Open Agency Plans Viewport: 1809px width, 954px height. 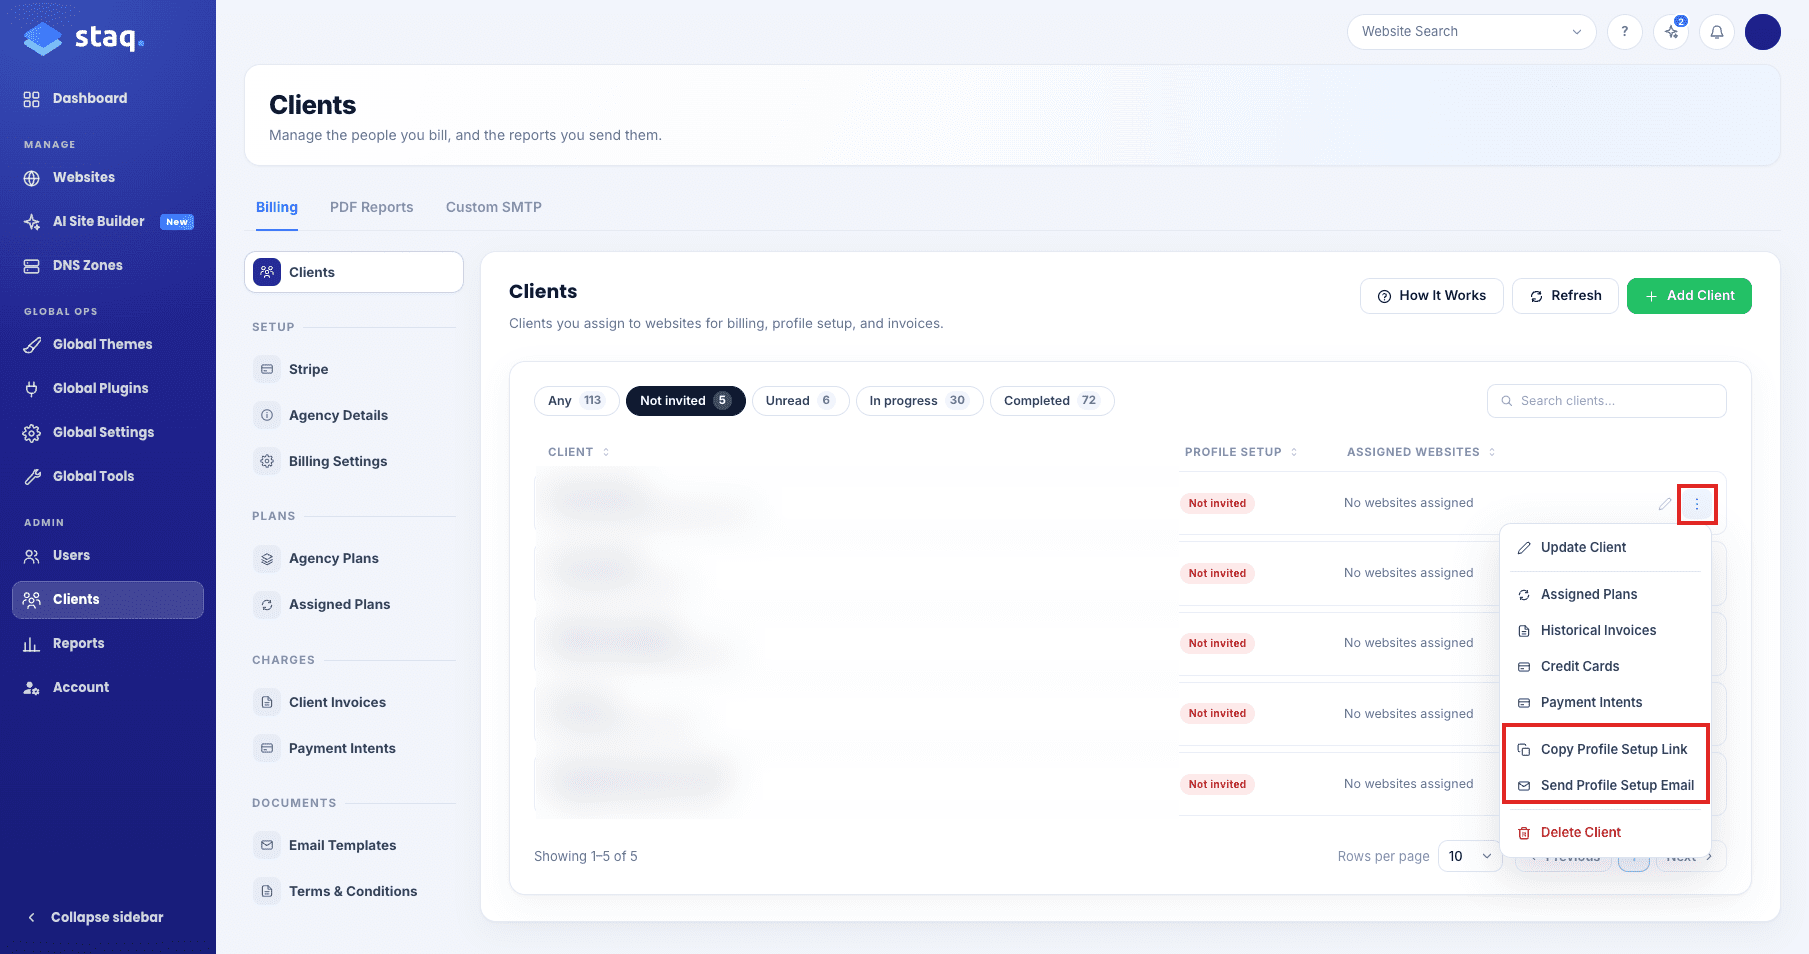pyautogui.click(x=354, y=558)
